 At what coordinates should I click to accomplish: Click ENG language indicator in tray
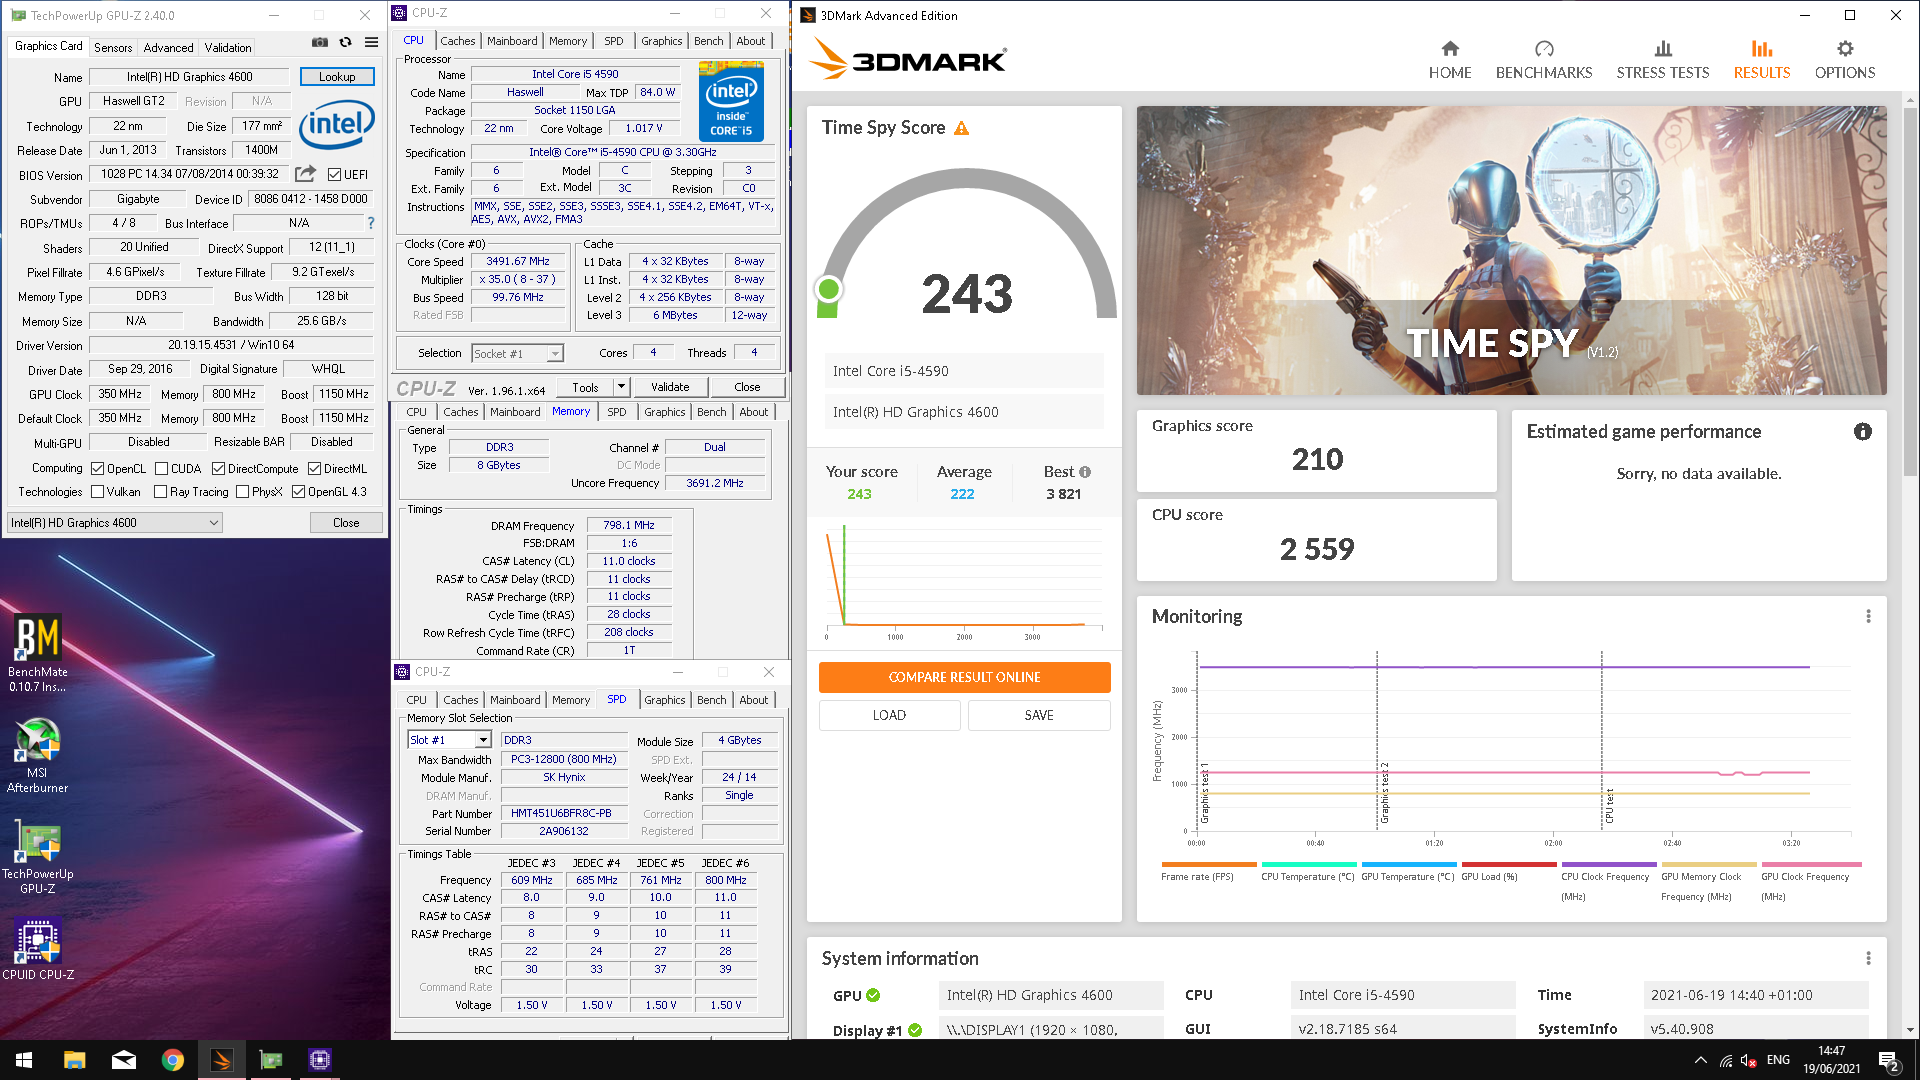coord(1778,1060)
